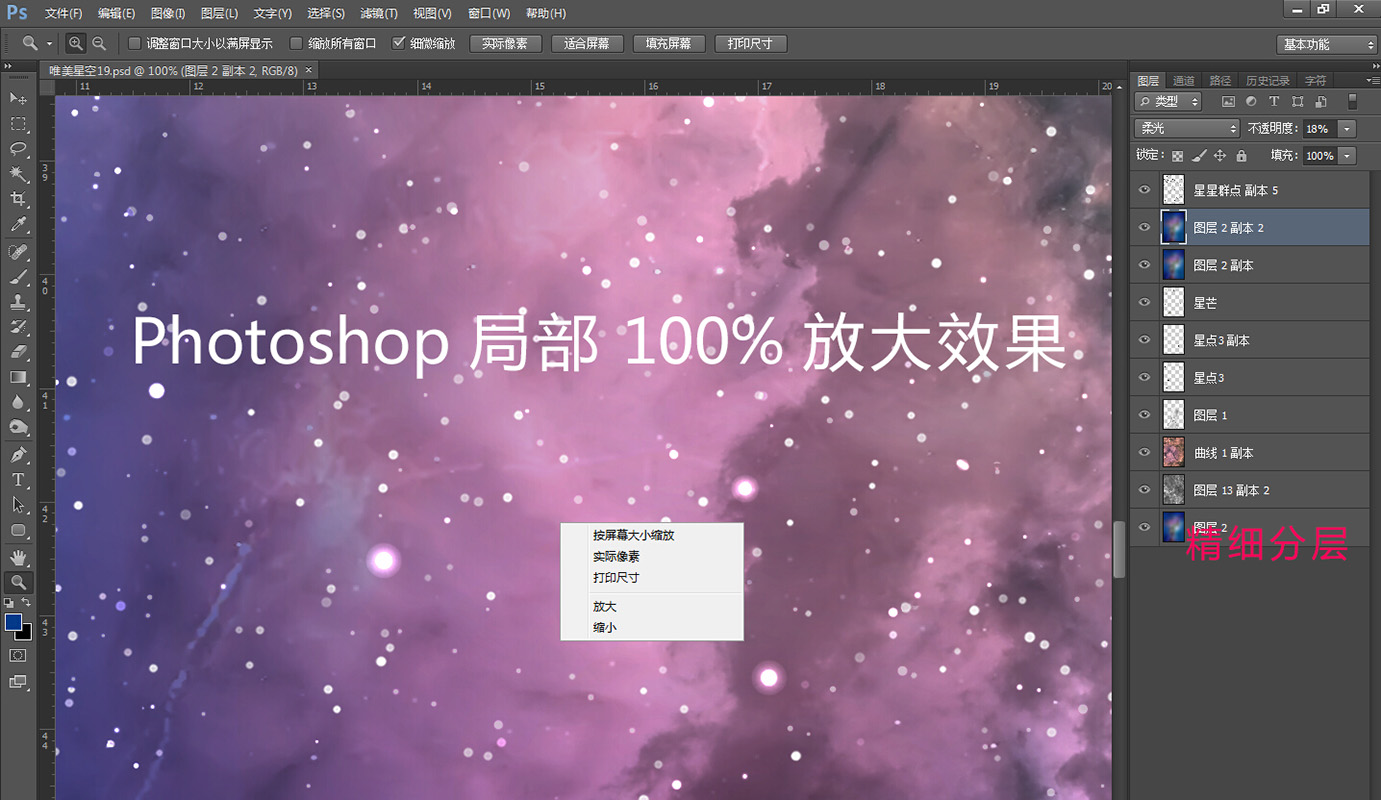Image resolution: width=1381 pixels, height=800 pixels.
Task: Select the Eraser tool
Action: [x=18, y=353]
